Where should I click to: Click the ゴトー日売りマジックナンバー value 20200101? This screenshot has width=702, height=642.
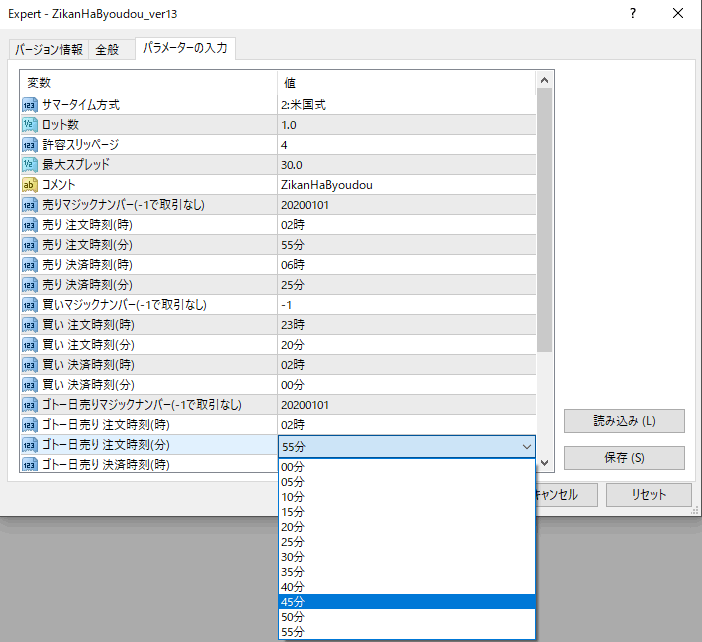[x=305, y=405]
